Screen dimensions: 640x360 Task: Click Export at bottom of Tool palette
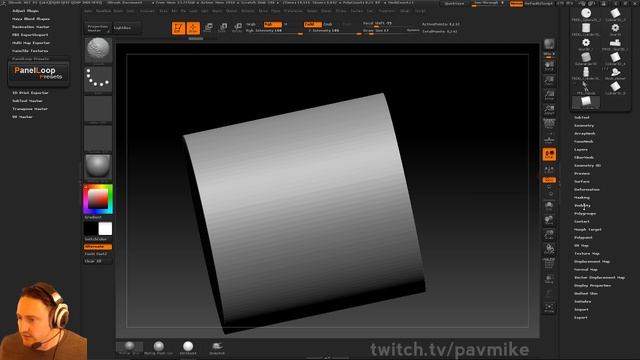[x=581, y=317]
